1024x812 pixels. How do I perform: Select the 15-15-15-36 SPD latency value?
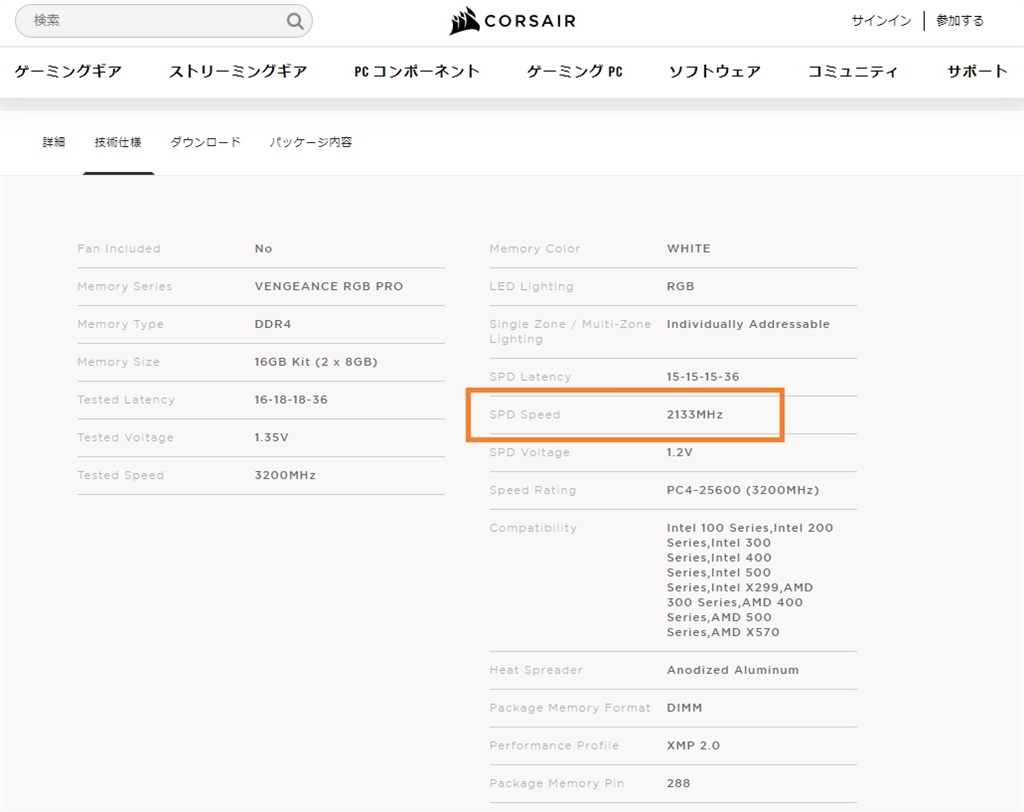point(703,377)
